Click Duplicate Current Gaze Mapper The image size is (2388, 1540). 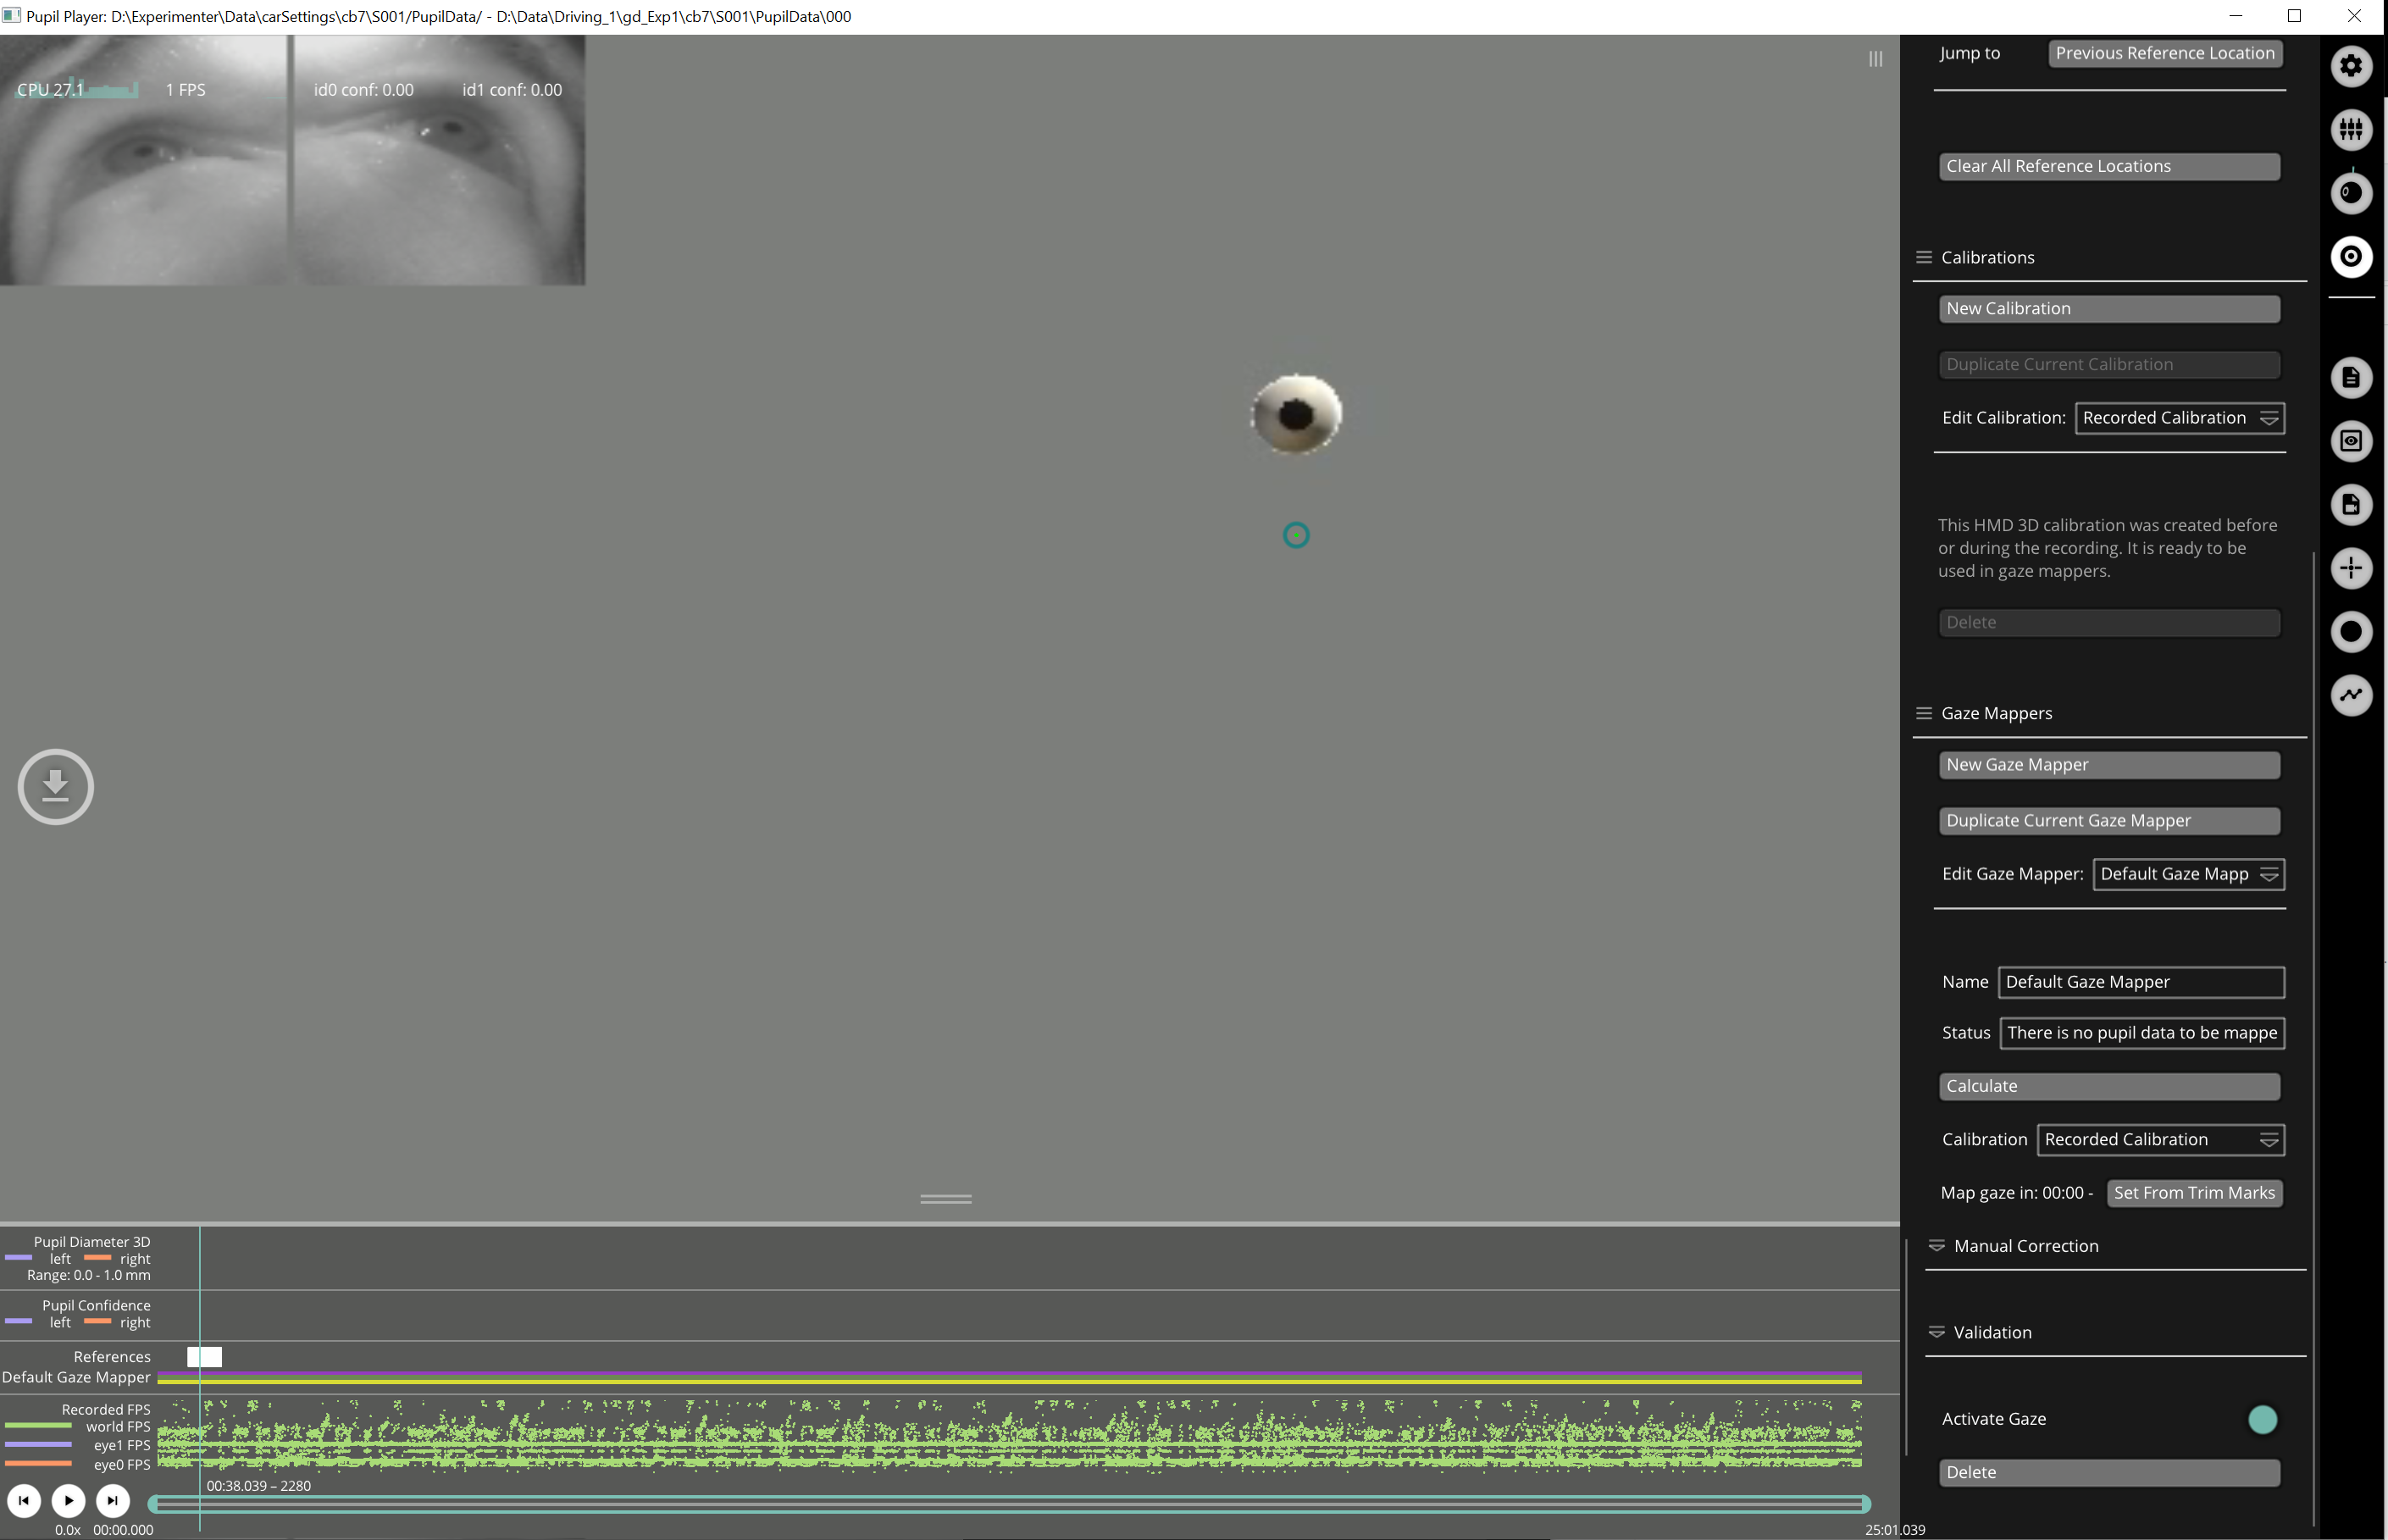tap(2109, 820)
